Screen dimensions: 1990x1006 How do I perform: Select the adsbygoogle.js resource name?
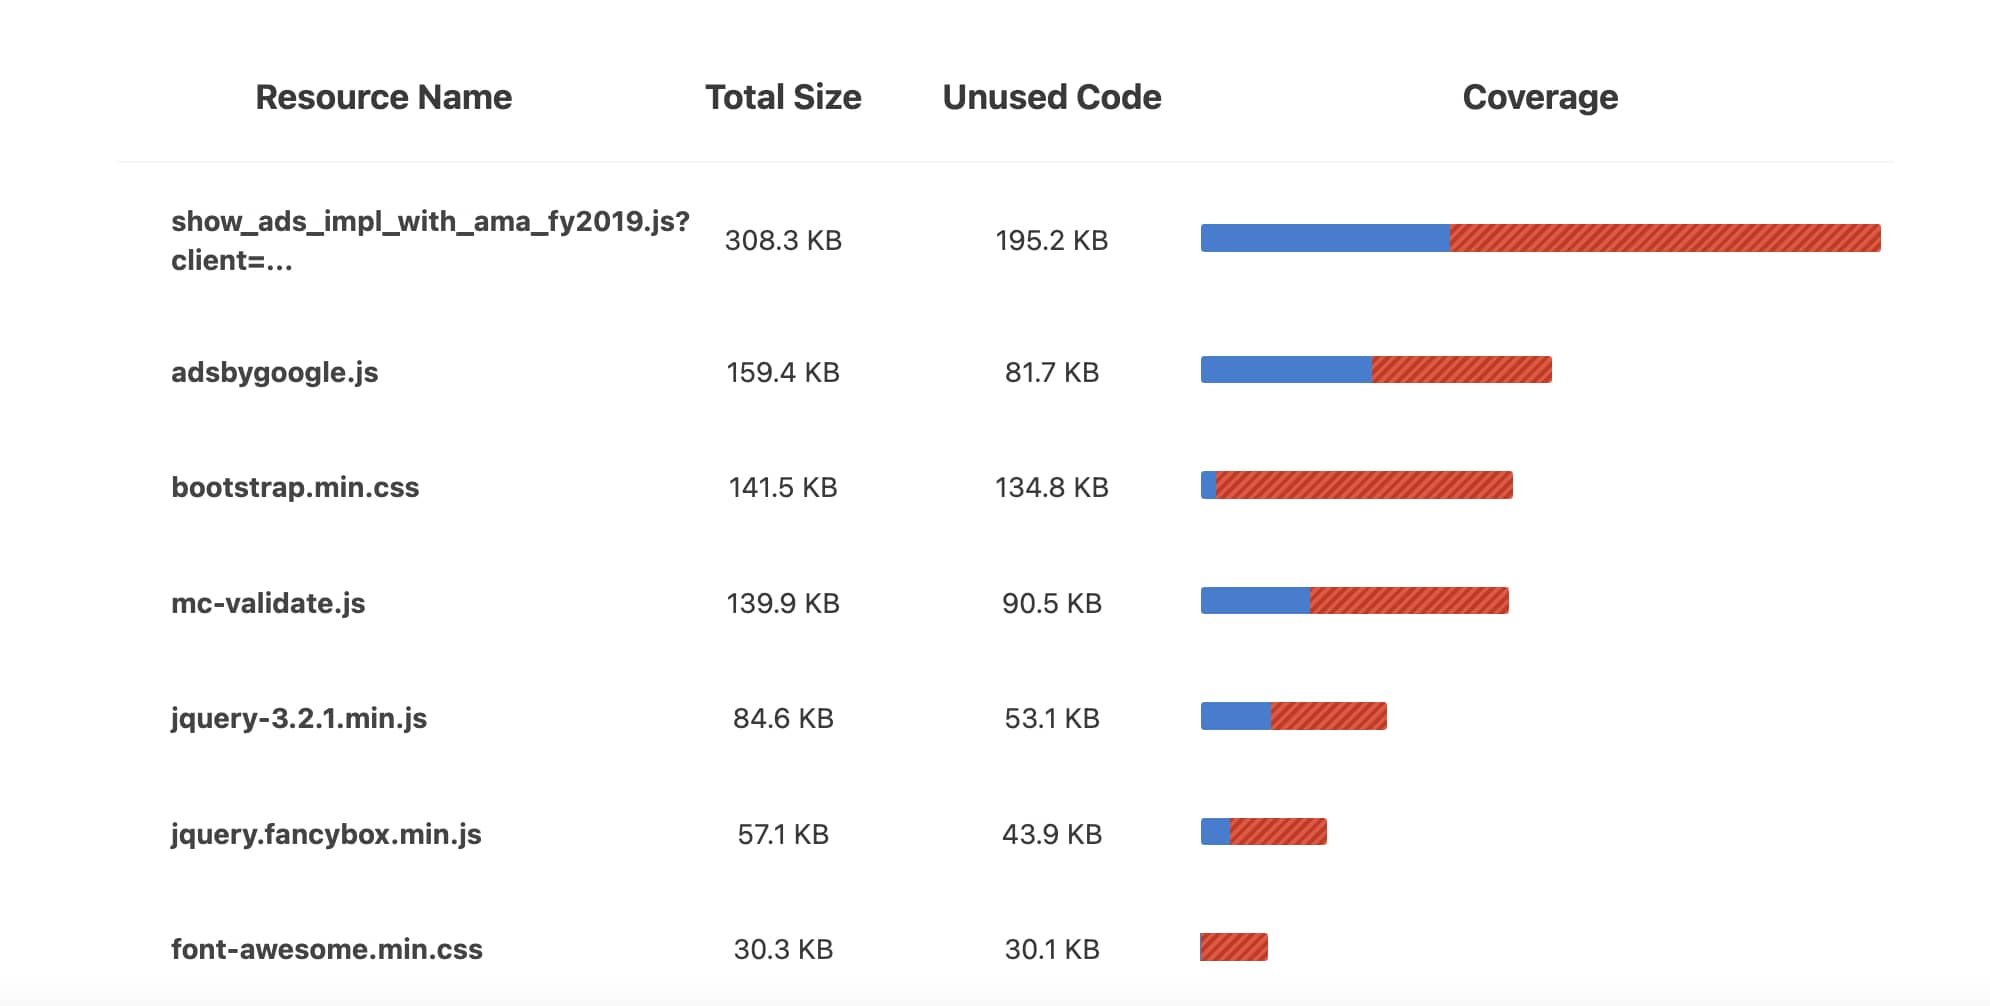274,372
